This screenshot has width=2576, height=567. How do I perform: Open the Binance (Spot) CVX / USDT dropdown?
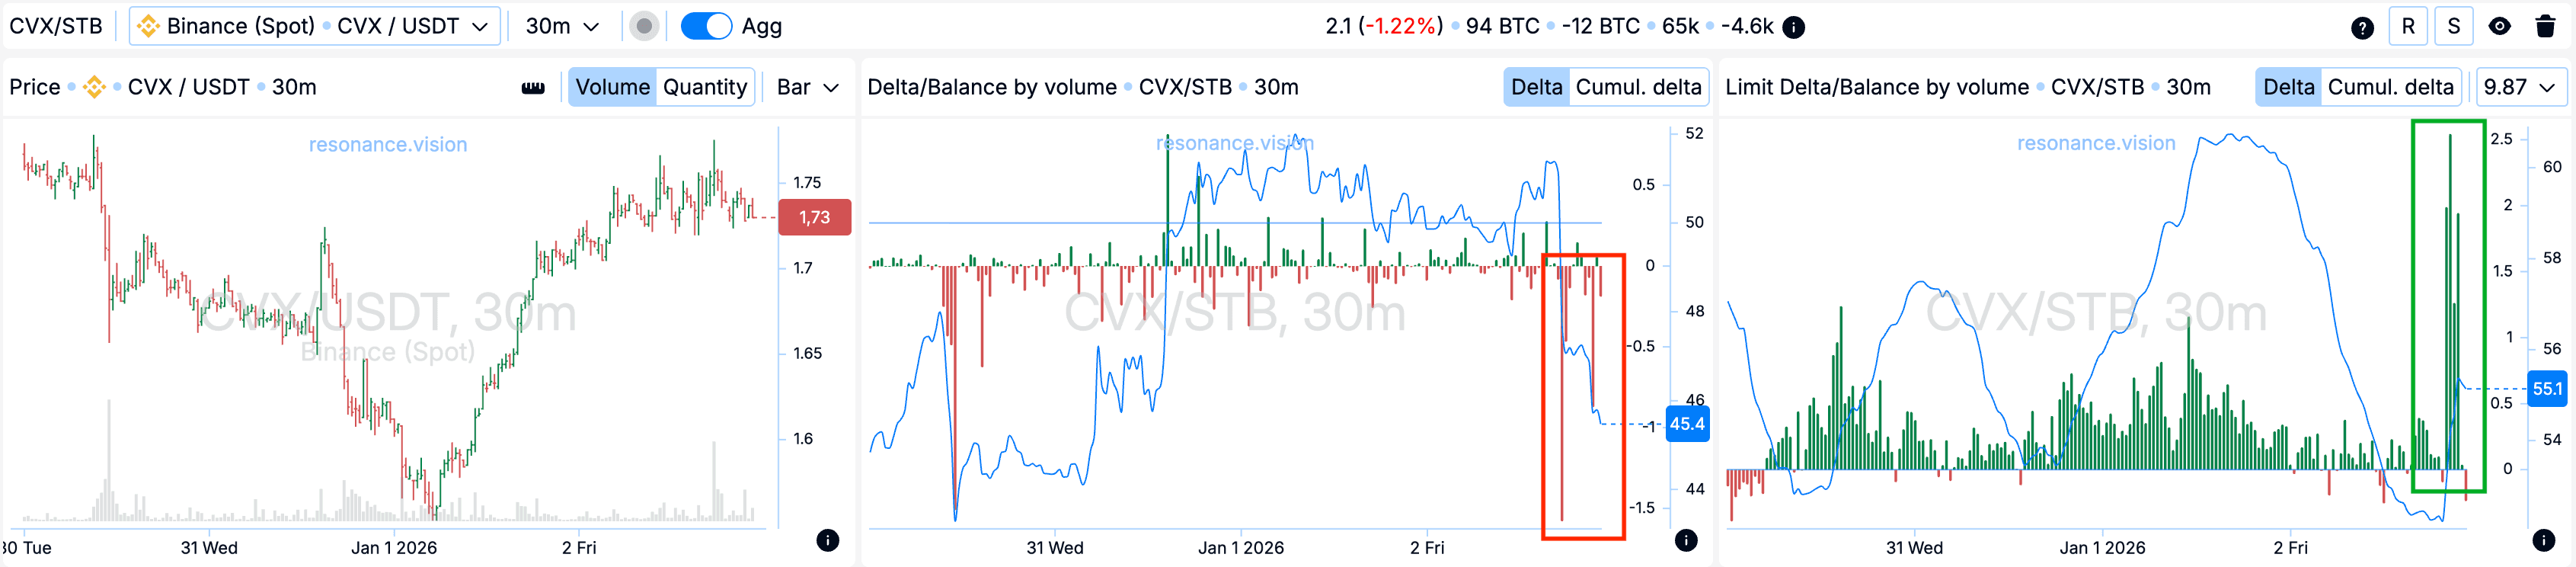pos(313,27)
